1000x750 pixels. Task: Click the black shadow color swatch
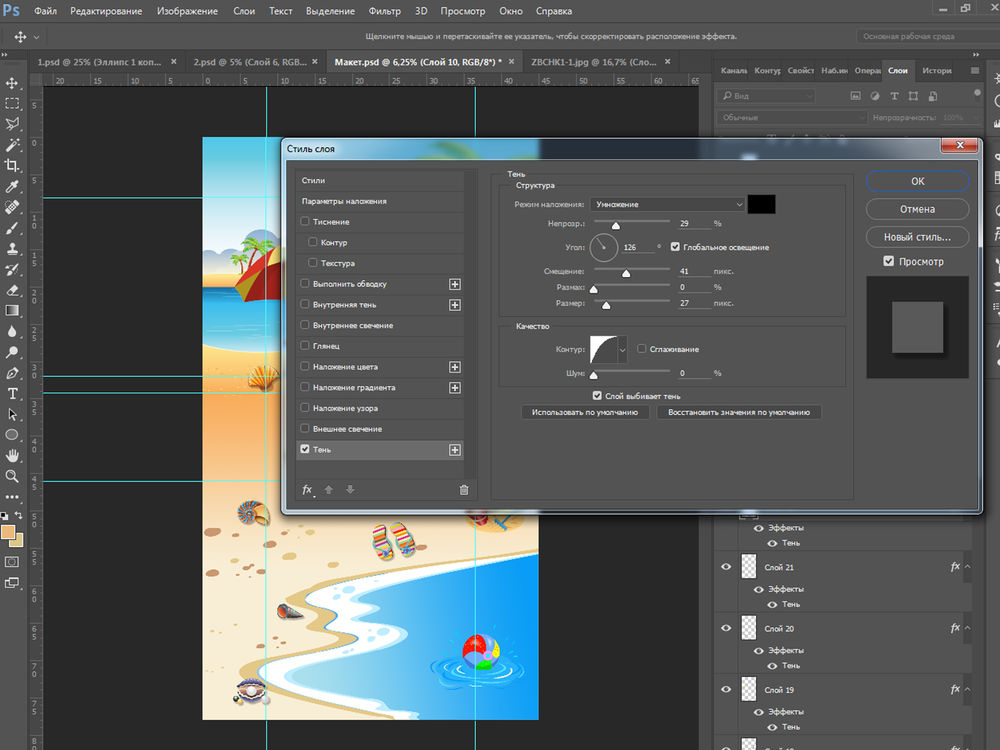(762, 204)
